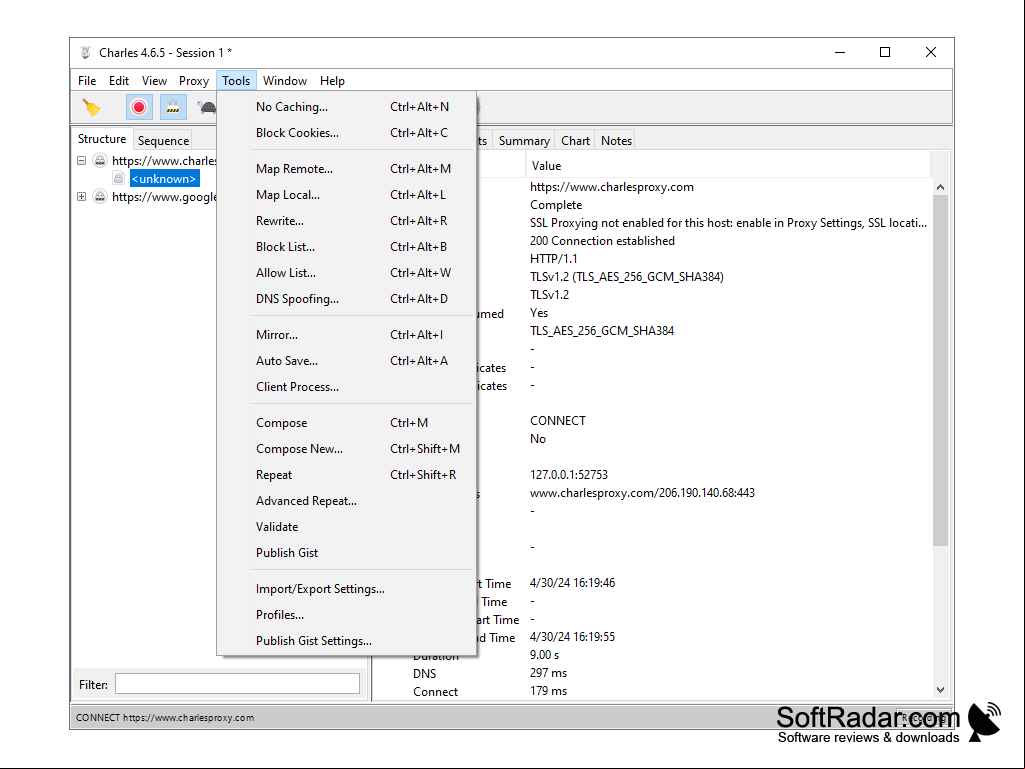1025x769 pixels.
Task: Select the 127.0.0.1:52753 client address
Action: click(x=569, y=475)
